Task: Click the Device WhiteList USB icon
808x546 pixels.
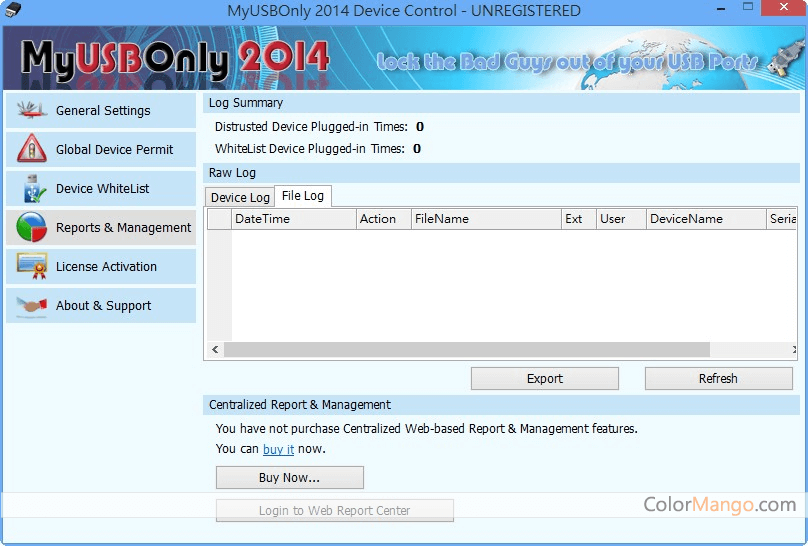Action: (31, 189)
